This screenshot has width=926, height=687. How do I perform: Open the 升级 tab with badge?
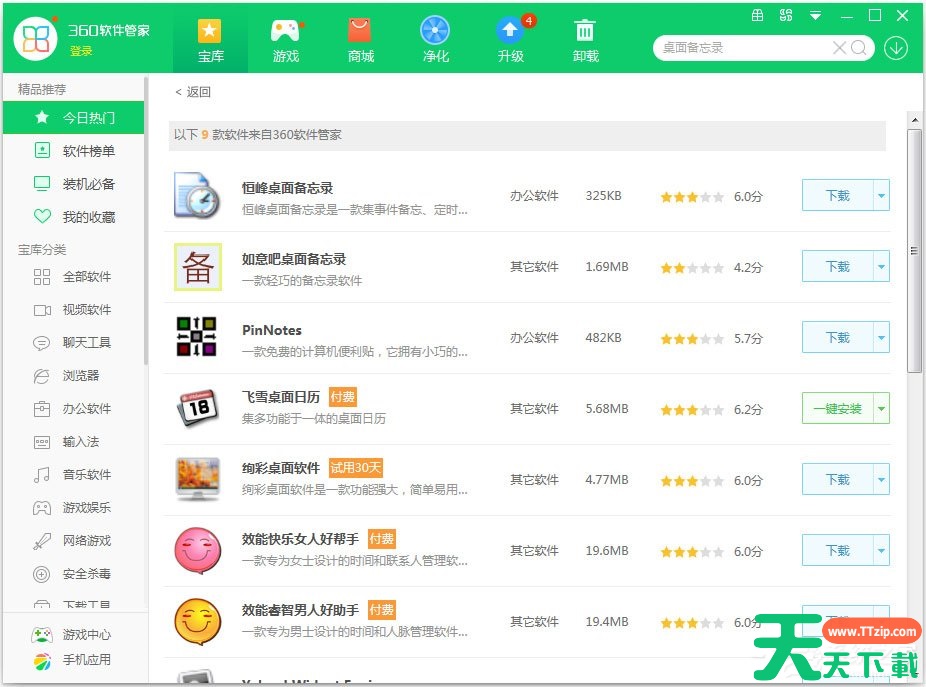[511, 40]
